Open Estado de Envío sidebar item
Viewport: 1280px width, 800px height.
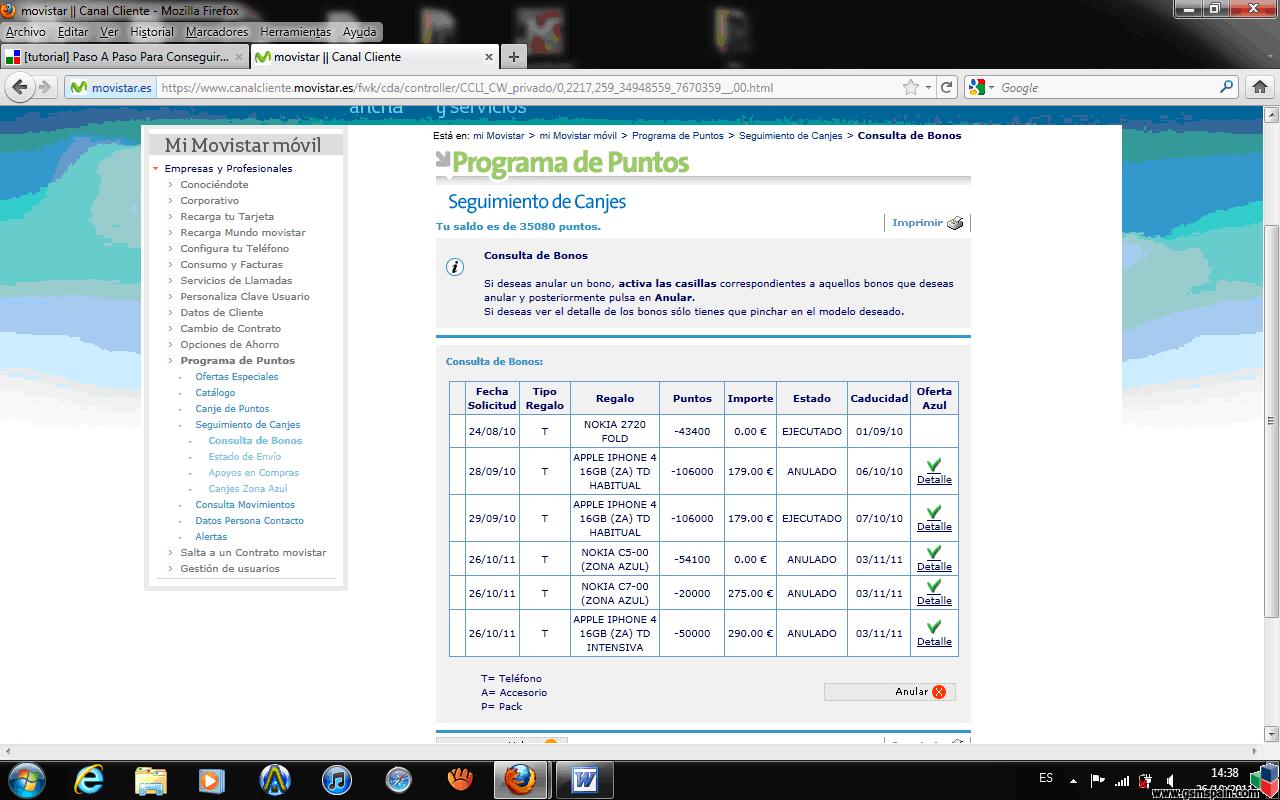pos(245,456)
